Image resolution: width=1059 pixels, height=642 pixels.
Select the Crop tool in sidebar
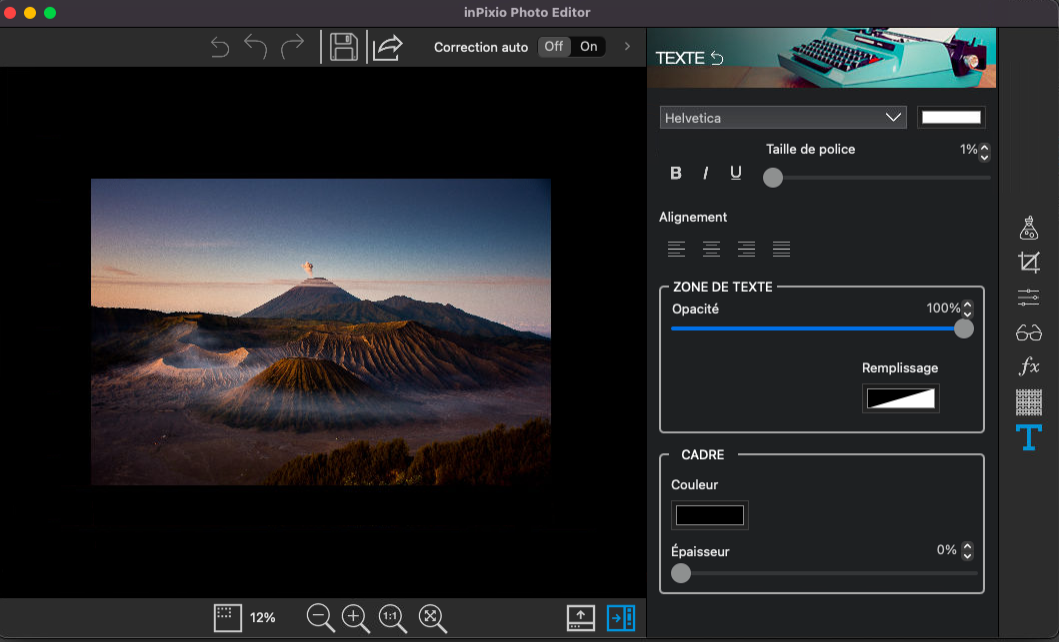point(1028,263)
